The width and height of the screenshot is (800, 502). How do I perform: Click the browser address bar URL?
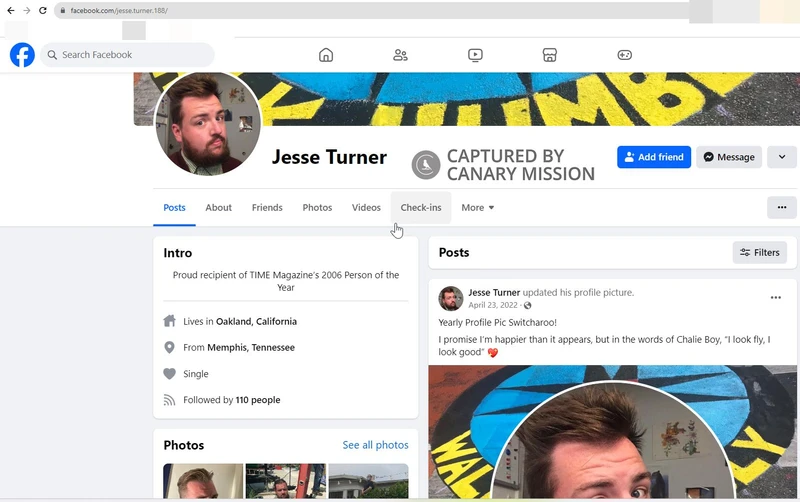(118, 10)
